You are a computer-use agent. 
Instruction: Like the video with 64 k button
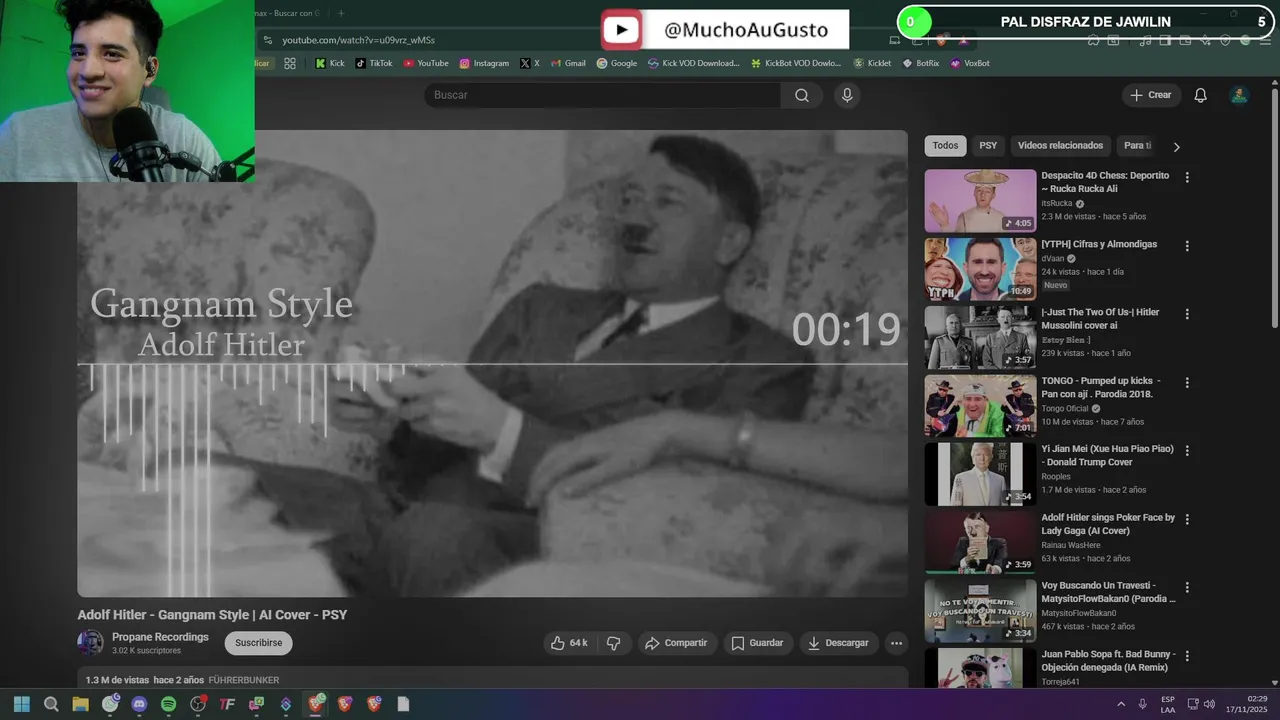point(569,643)
